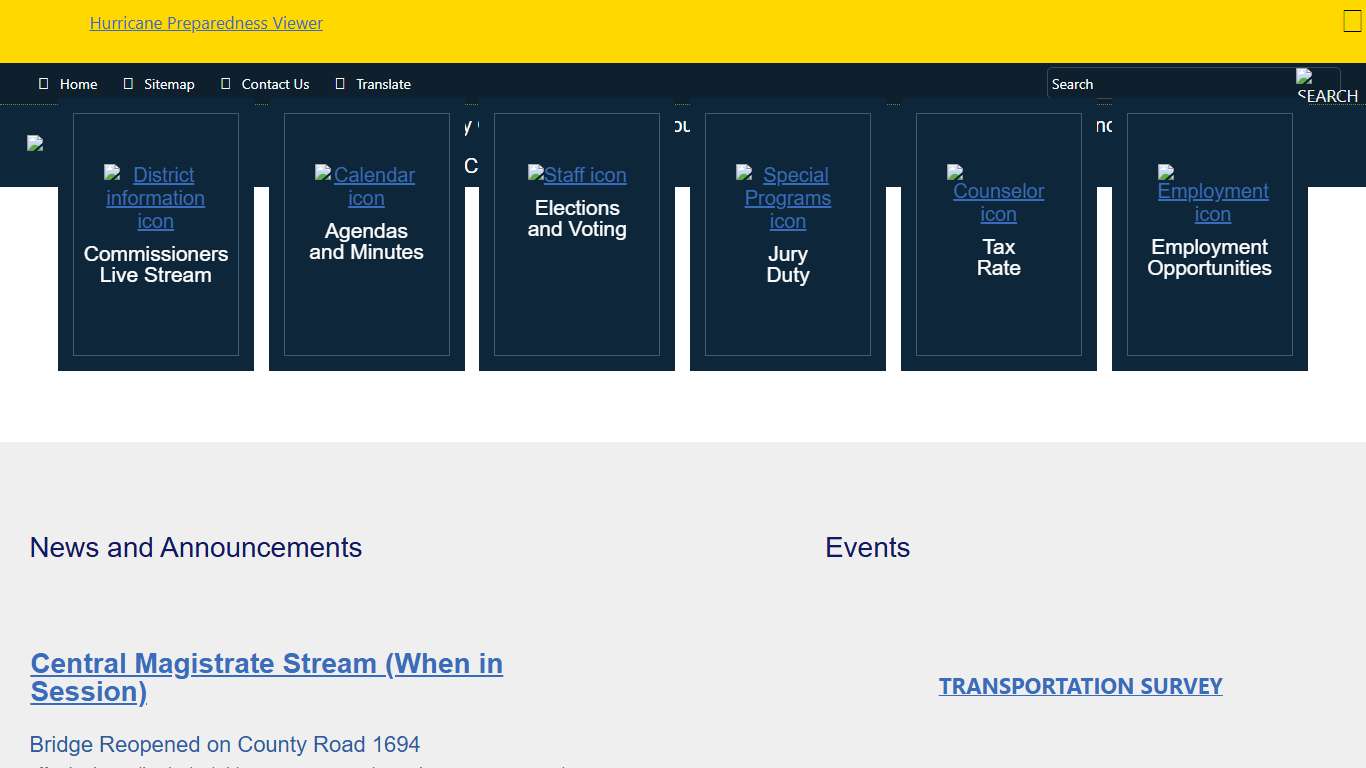Viewport: 1366px width, 768px height.
Task: Click the site logo at left
Action: [35, 143]
